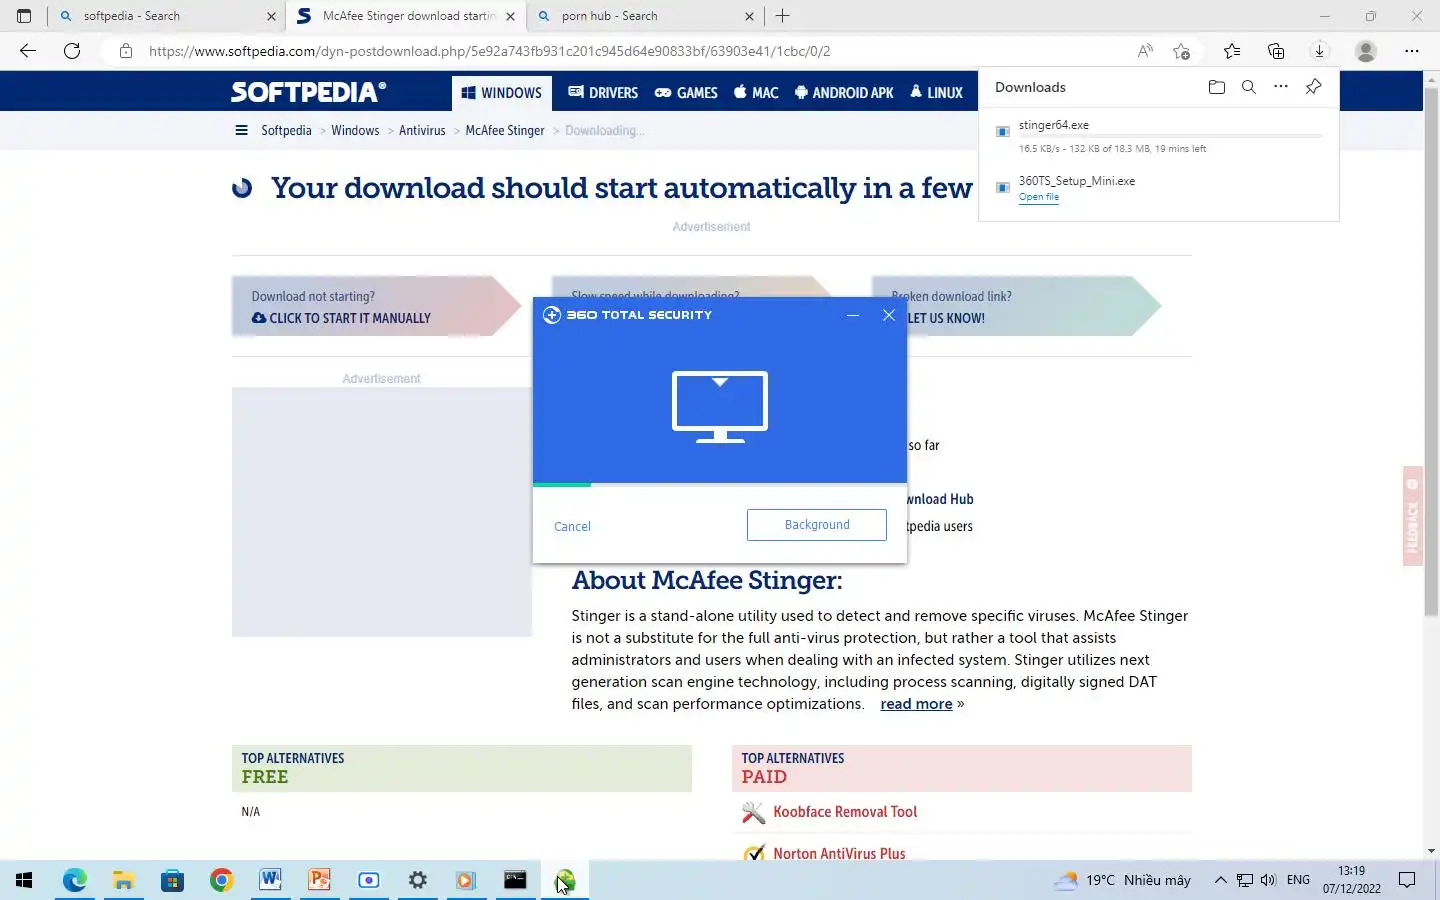Open hamburger menu in breadcrumb bar
The image size is (1440, 900).
pyautogui.click(x=241, y=130)
